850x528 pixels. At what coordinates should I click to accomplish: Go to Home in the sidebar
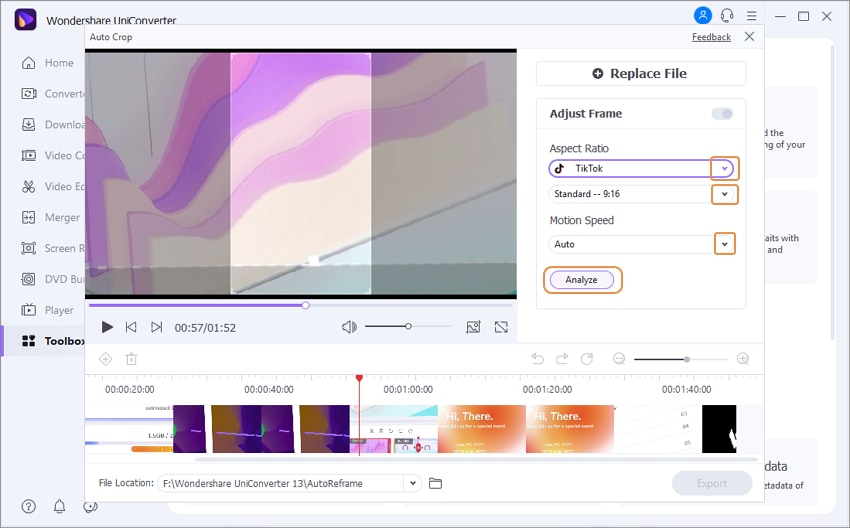[59, 63]
